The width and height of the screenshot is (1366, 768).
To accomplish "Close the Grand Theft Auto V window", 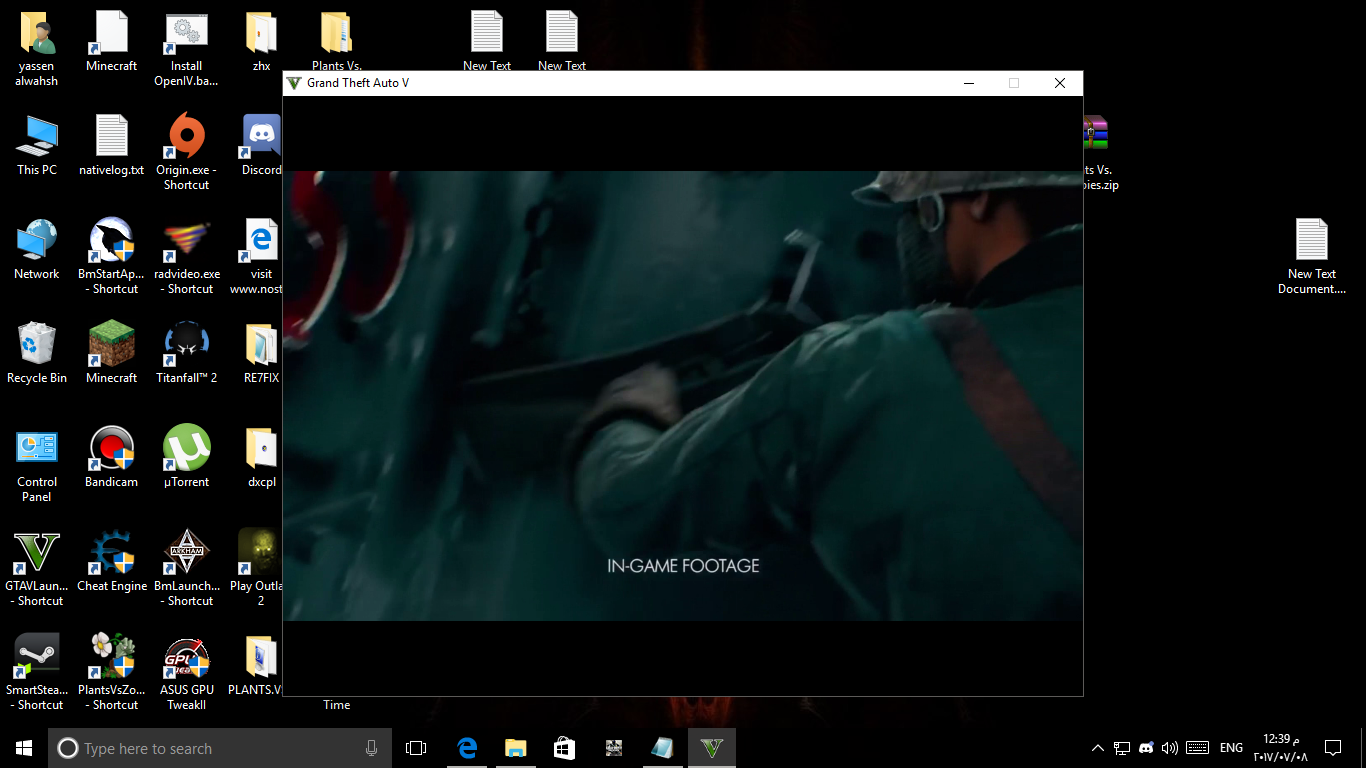I will (1060, 83).
